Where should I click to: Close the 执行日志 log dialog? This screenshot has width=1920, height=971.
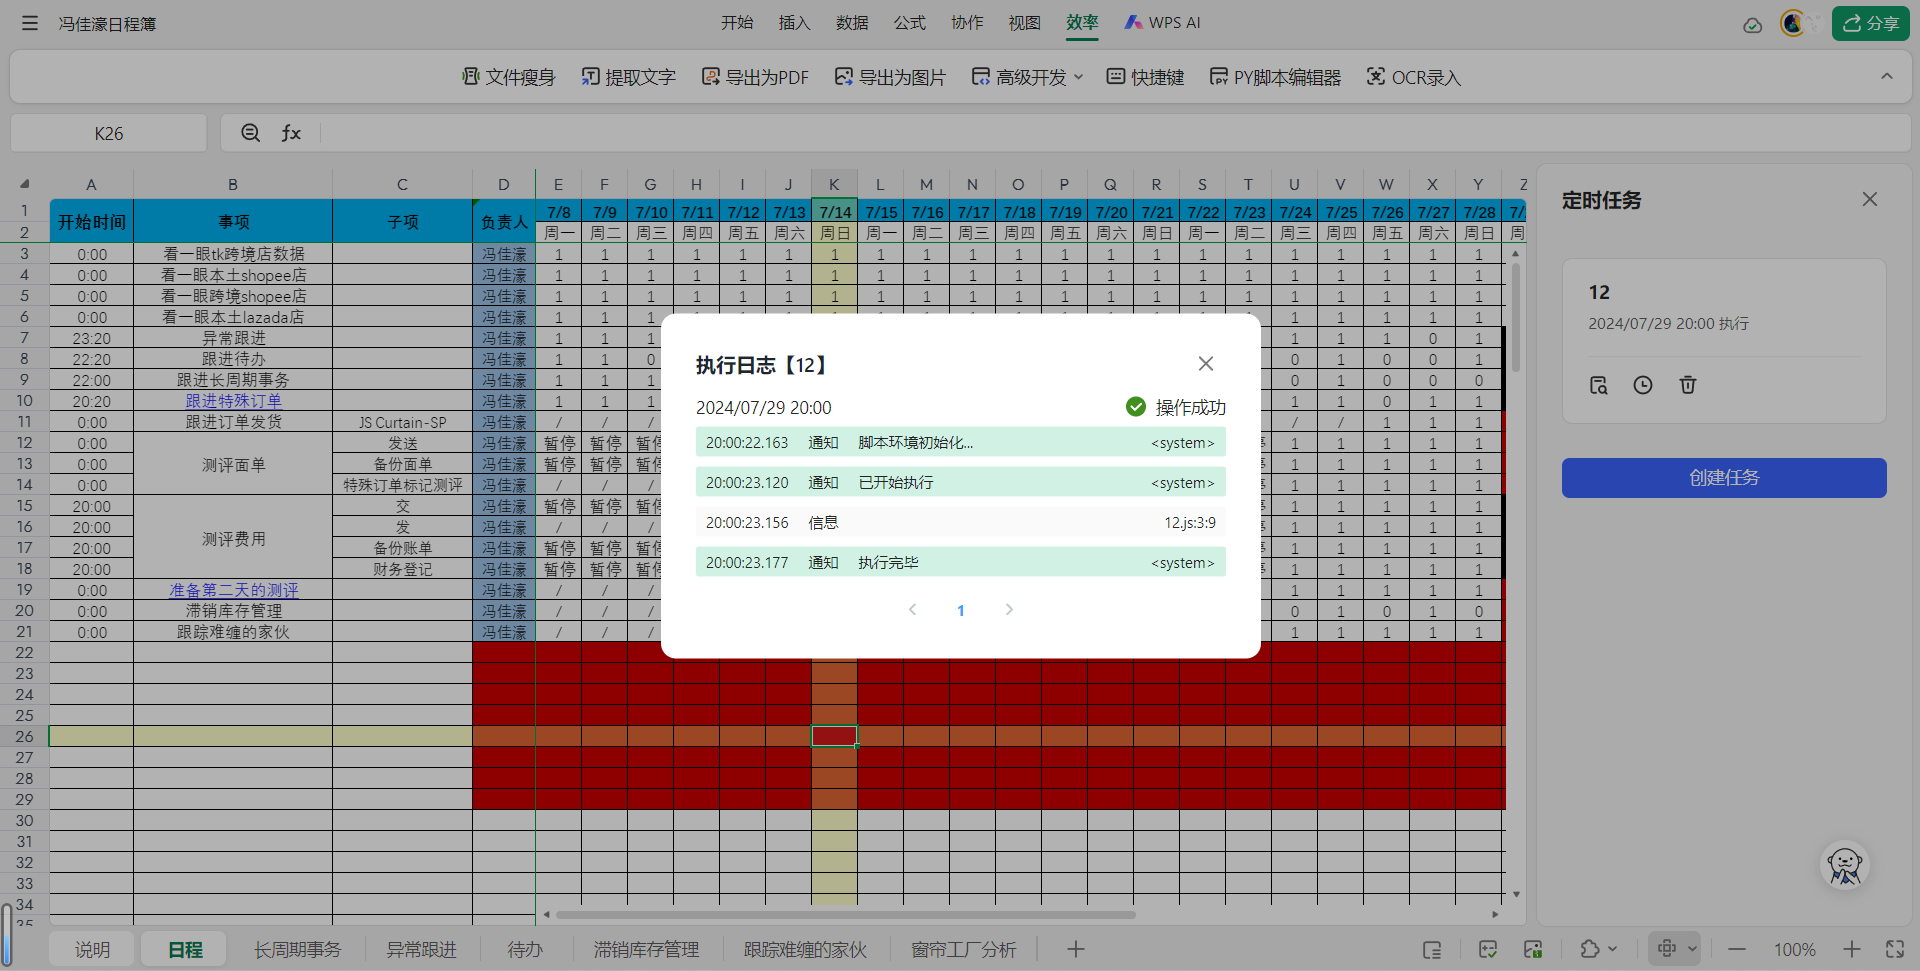click(x=1206, y=364)
